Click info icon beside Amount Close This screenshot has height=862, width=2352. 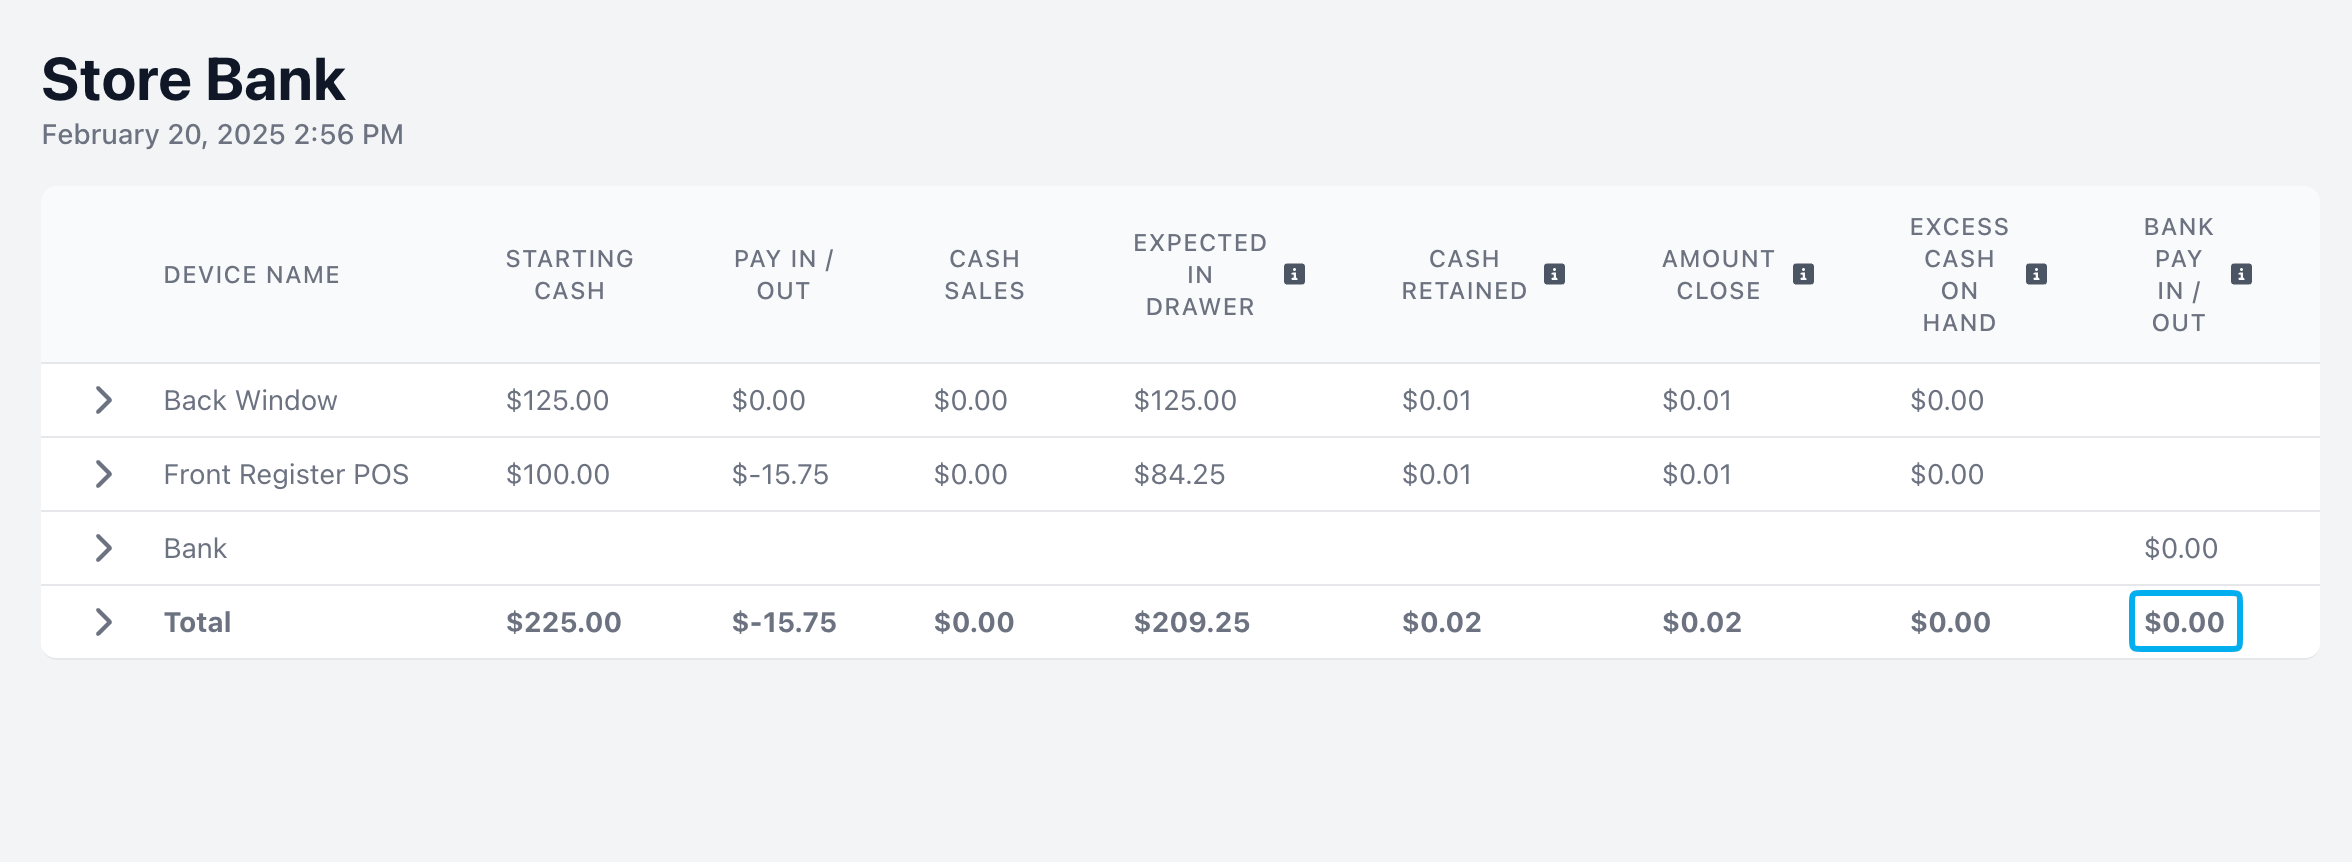click(x=1803, y=274)
